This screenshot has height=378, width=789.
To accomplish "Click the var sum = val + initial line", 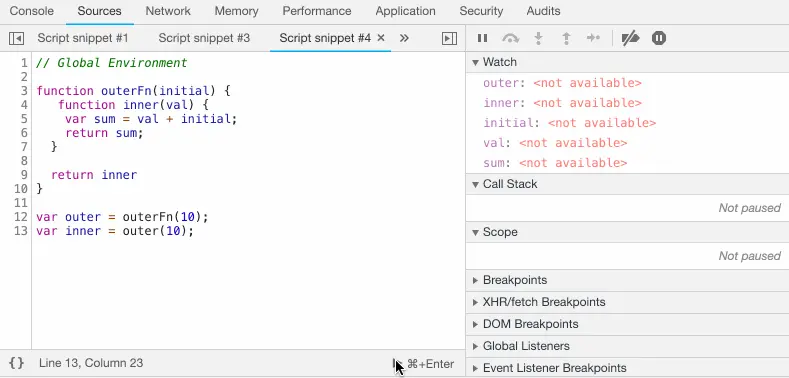I will (151, 119).
